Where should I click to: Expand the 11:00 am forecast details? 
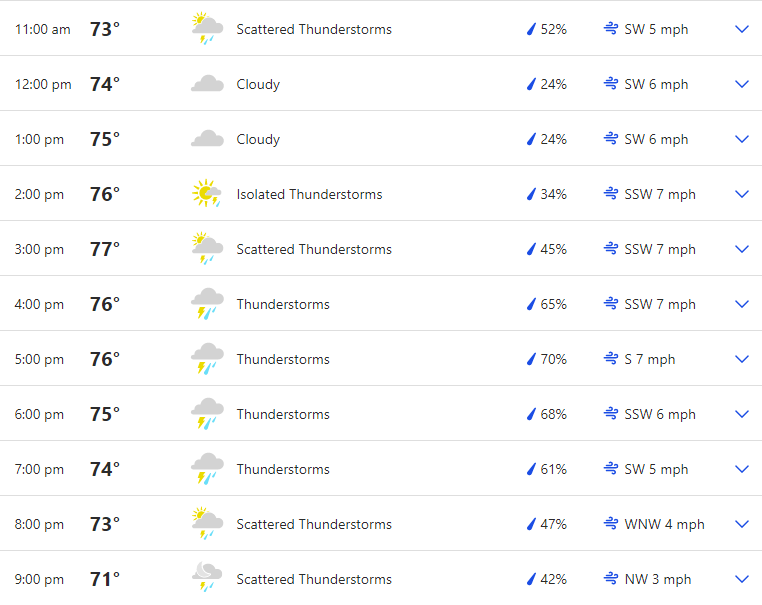click(x=742, y=29)
